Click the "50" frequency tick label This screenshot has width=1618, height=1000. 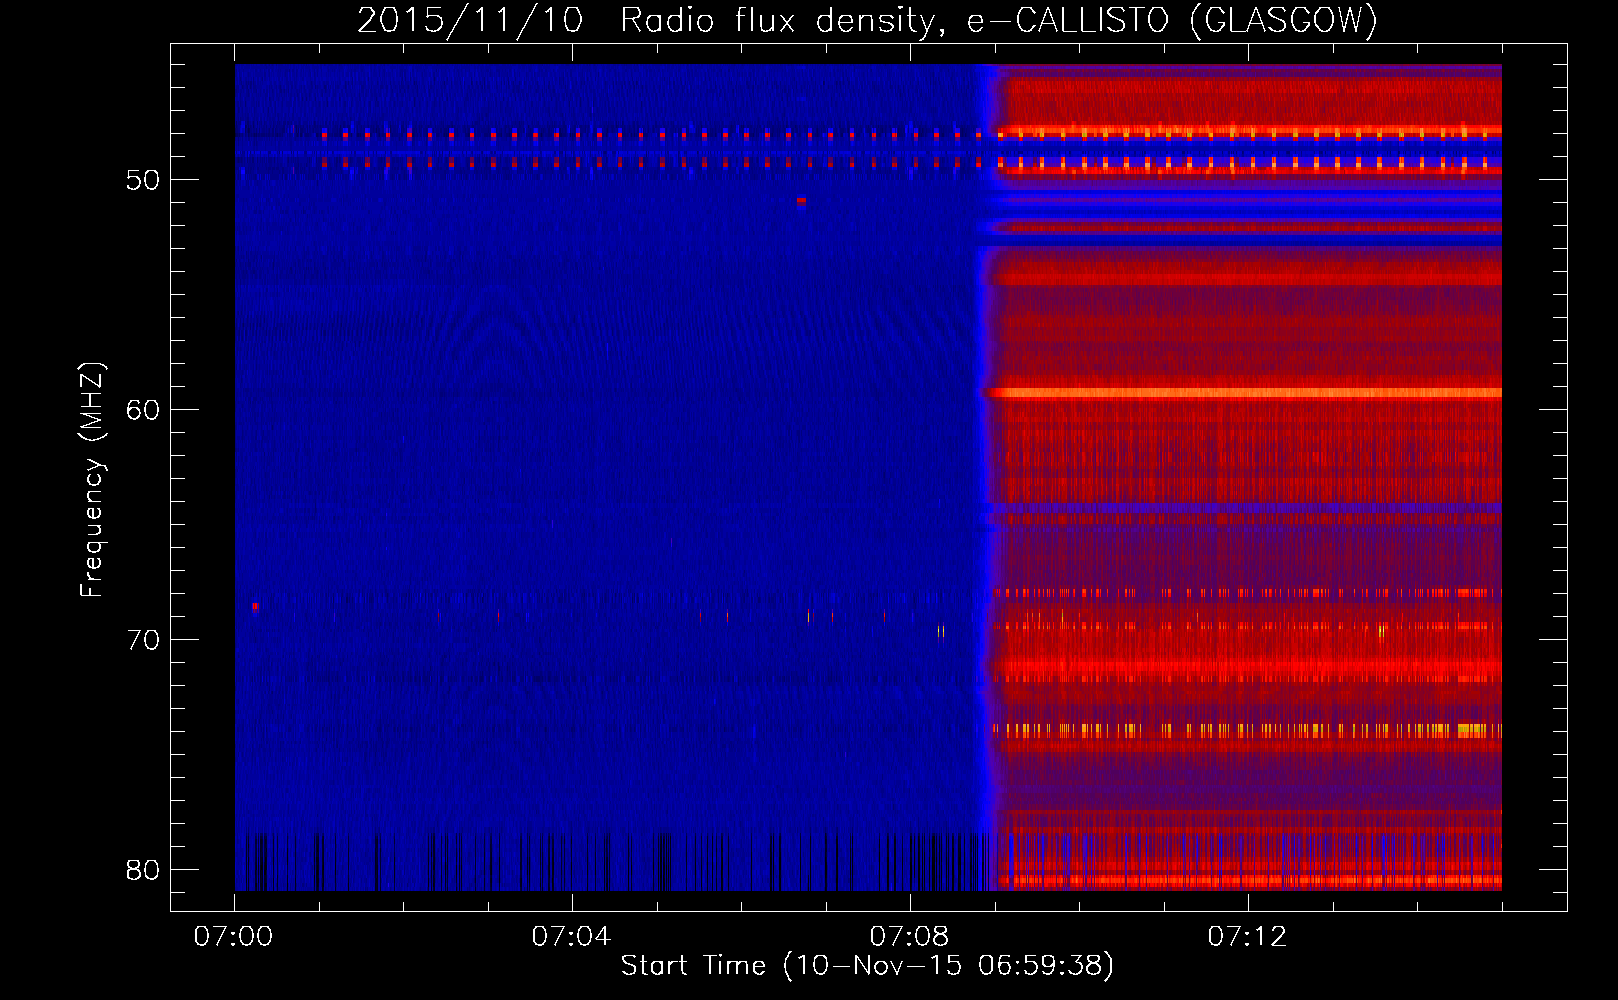[x=143, y=180]
